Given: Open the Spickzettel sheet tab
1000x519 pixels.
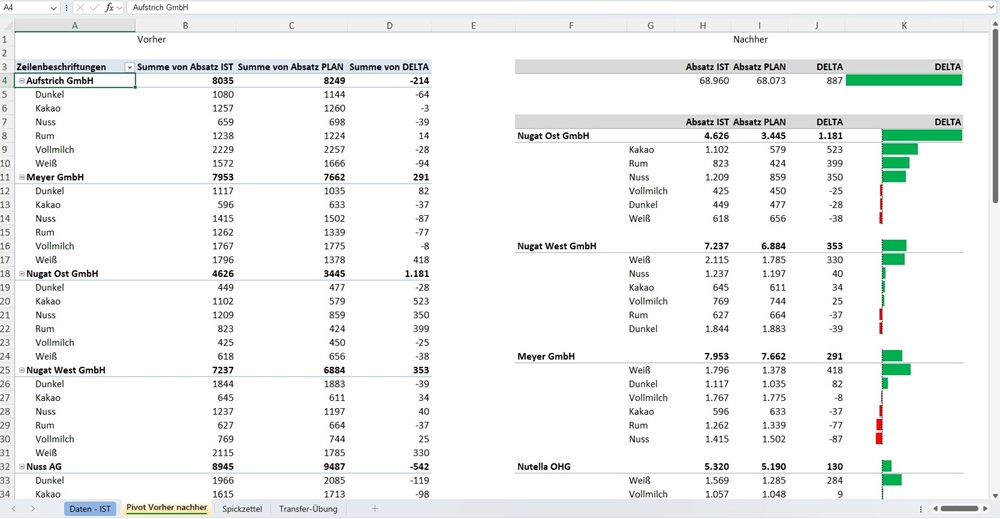Looking at the screenshot, I should (x=242, y=509).
